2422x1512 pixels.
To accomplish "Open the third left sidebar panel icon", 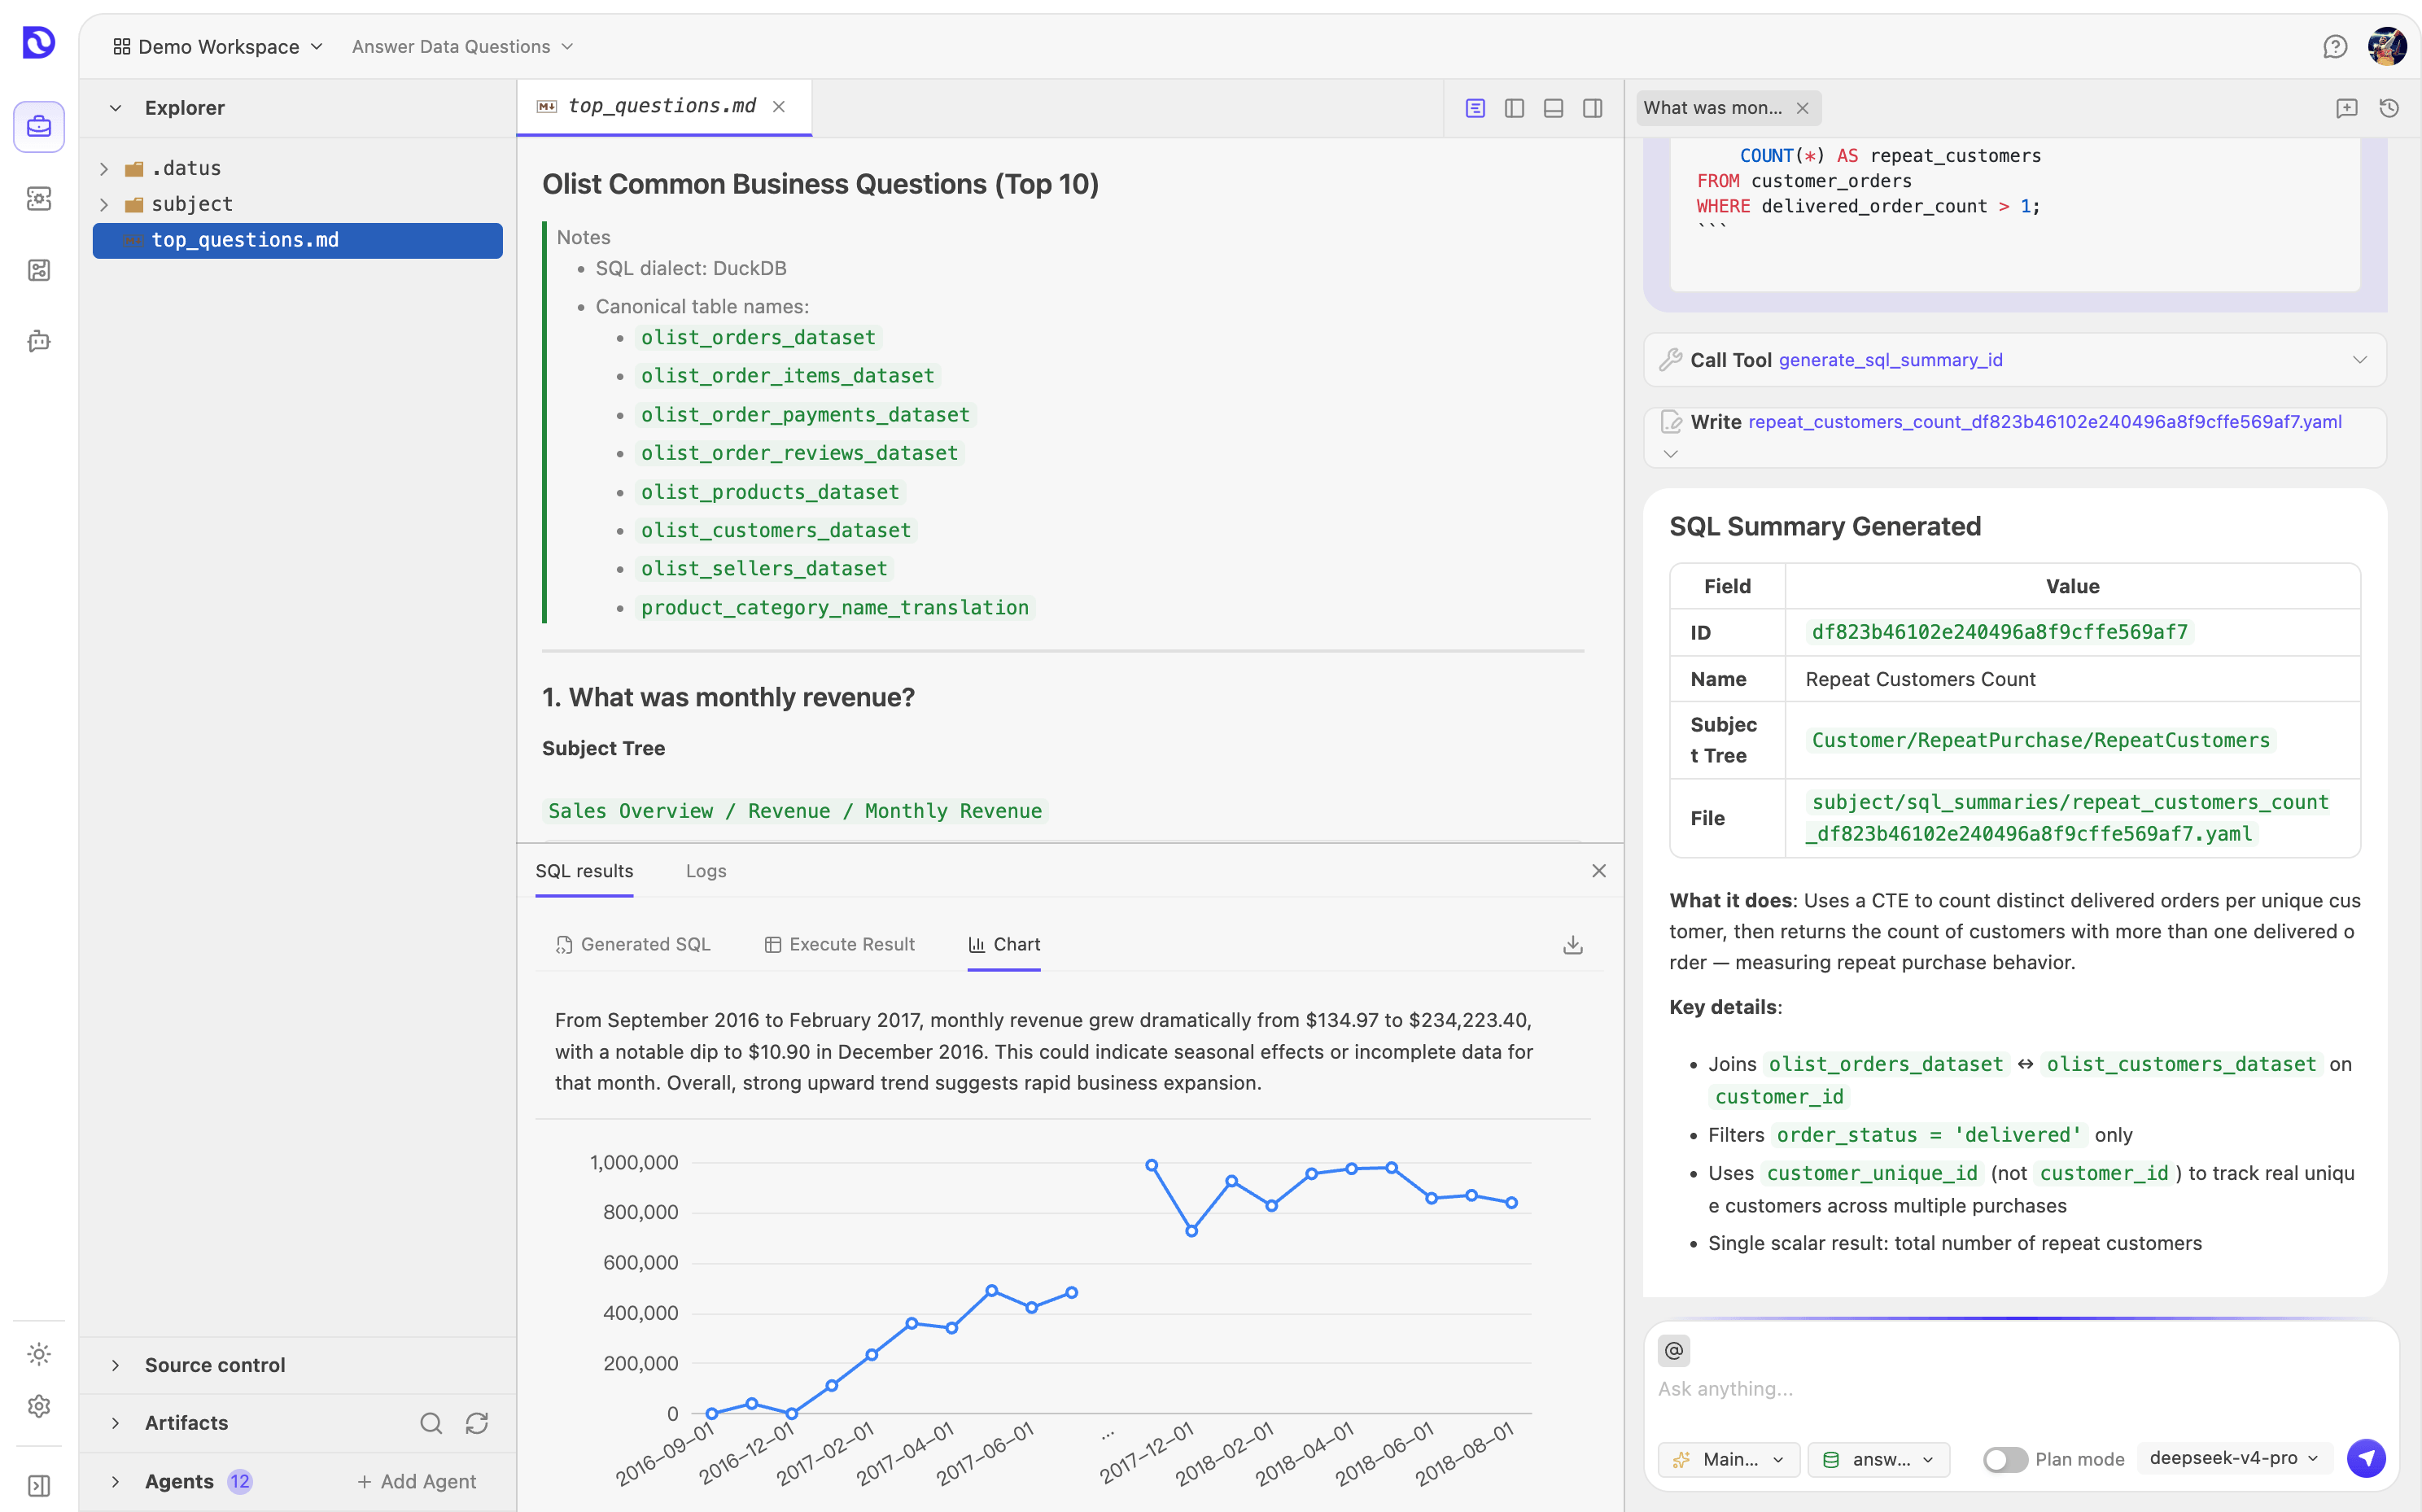I will tap(39, 270).
